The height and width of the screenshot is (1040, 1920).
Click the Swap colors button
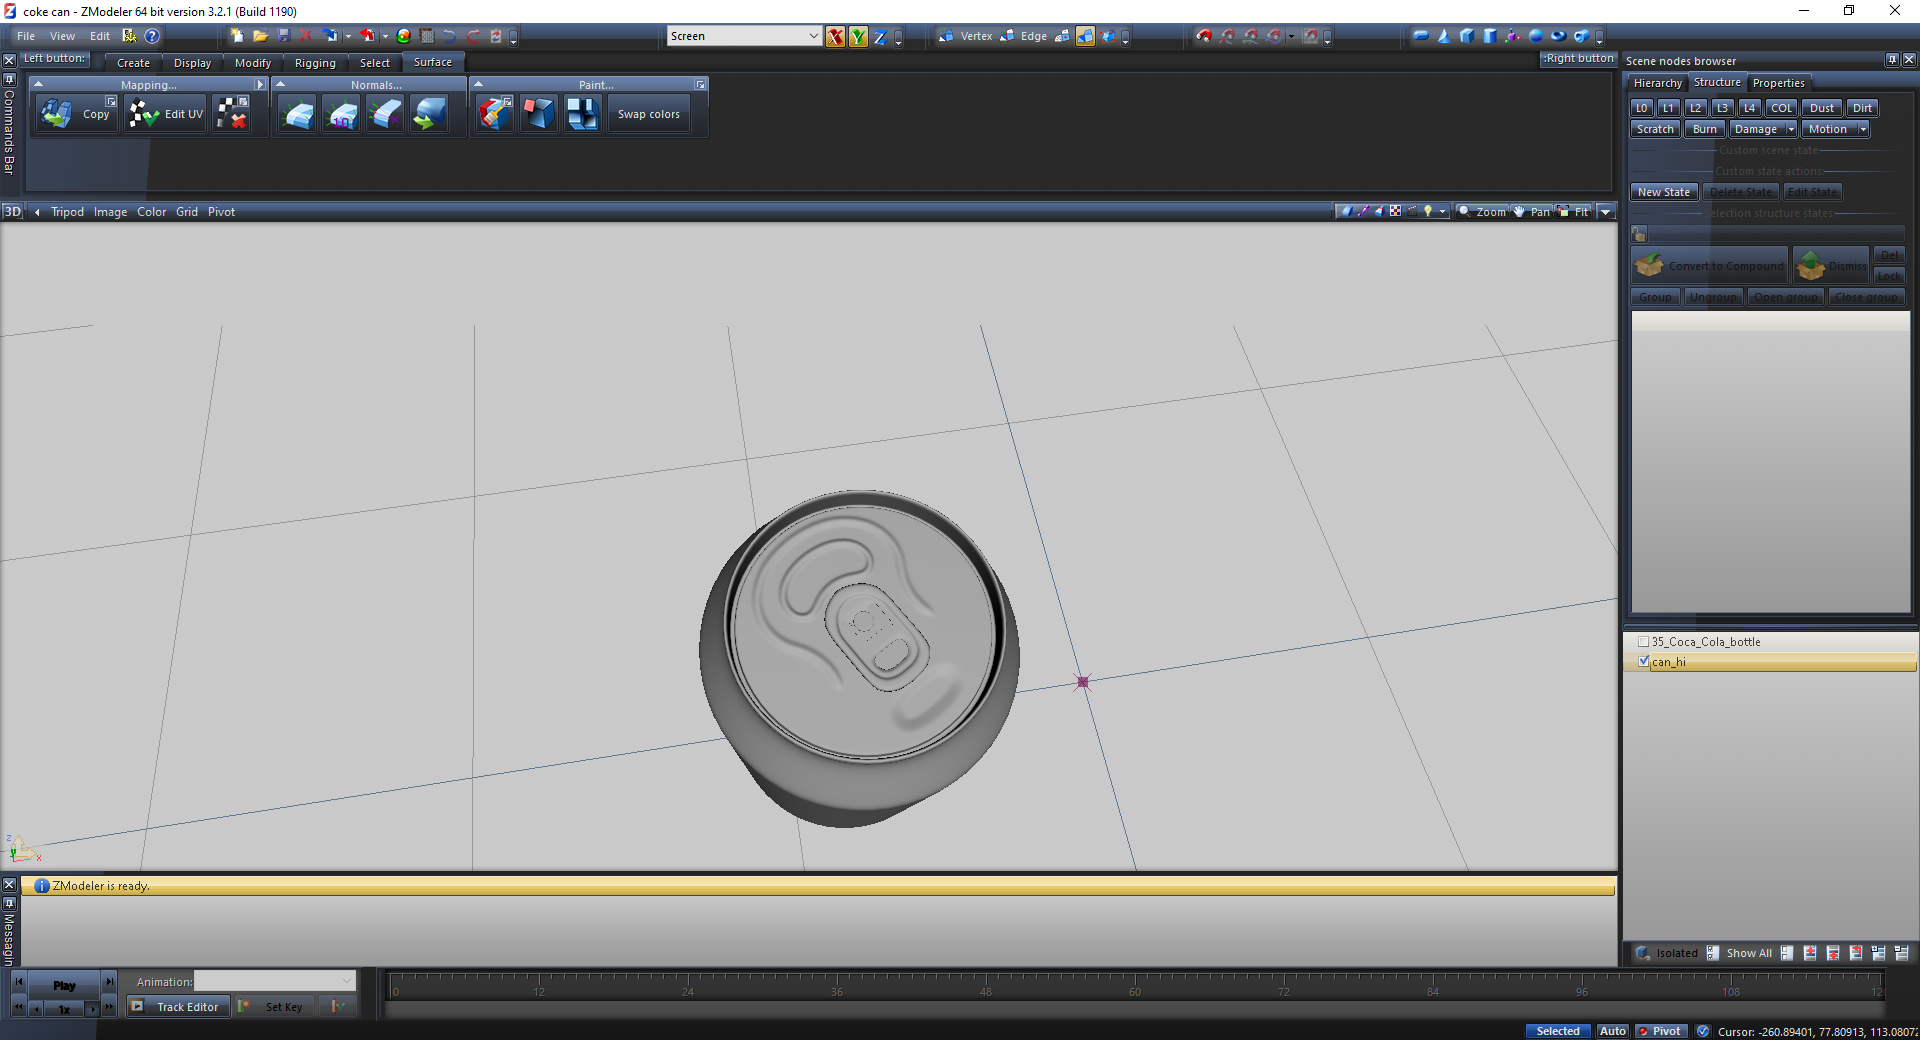click(648, 114)
